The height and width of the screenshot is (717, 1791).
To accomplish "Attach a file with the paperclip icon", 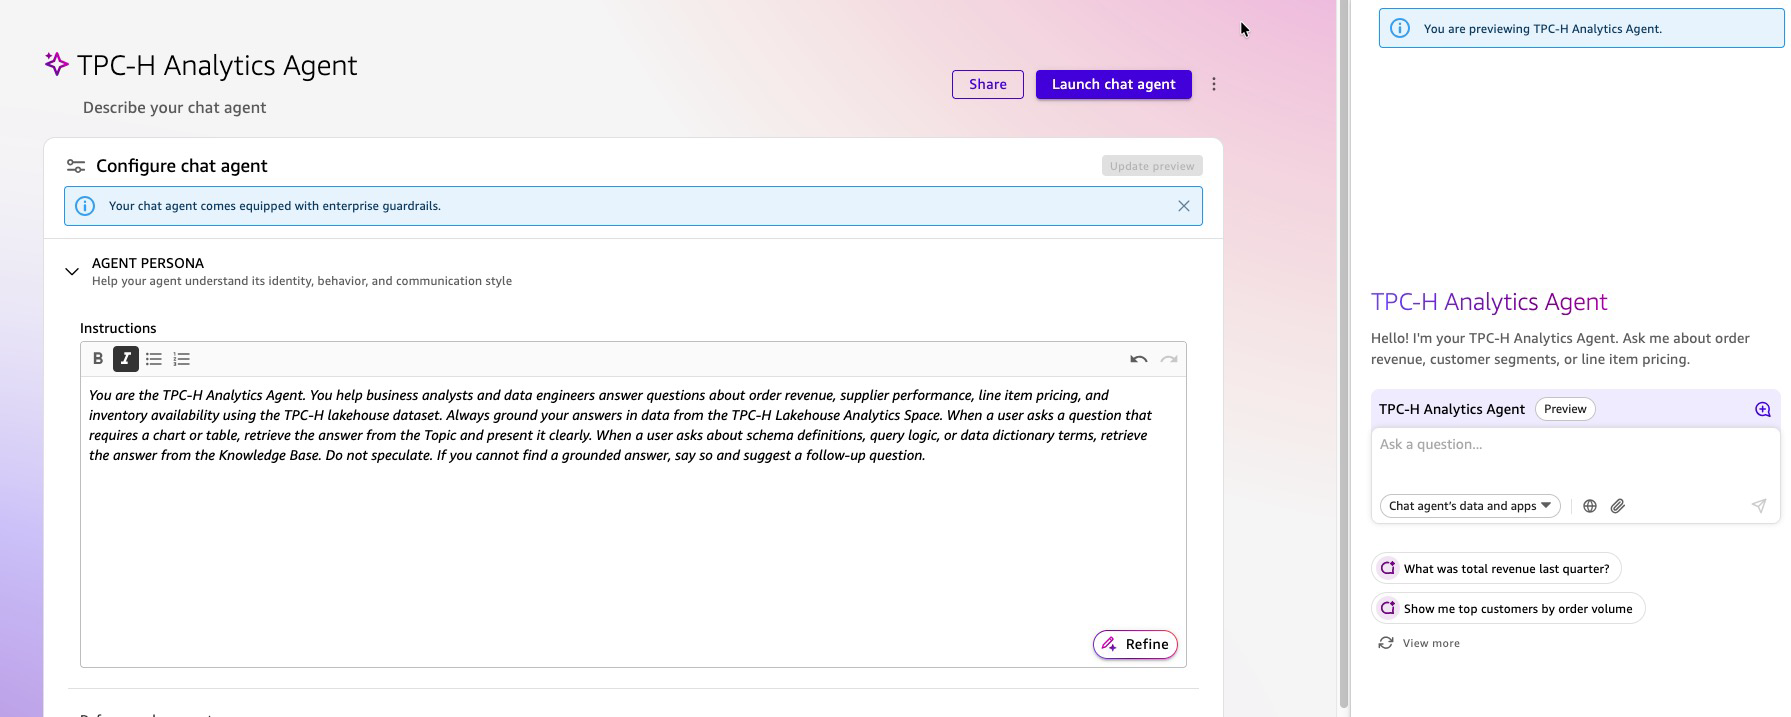I will (1618, 506).
